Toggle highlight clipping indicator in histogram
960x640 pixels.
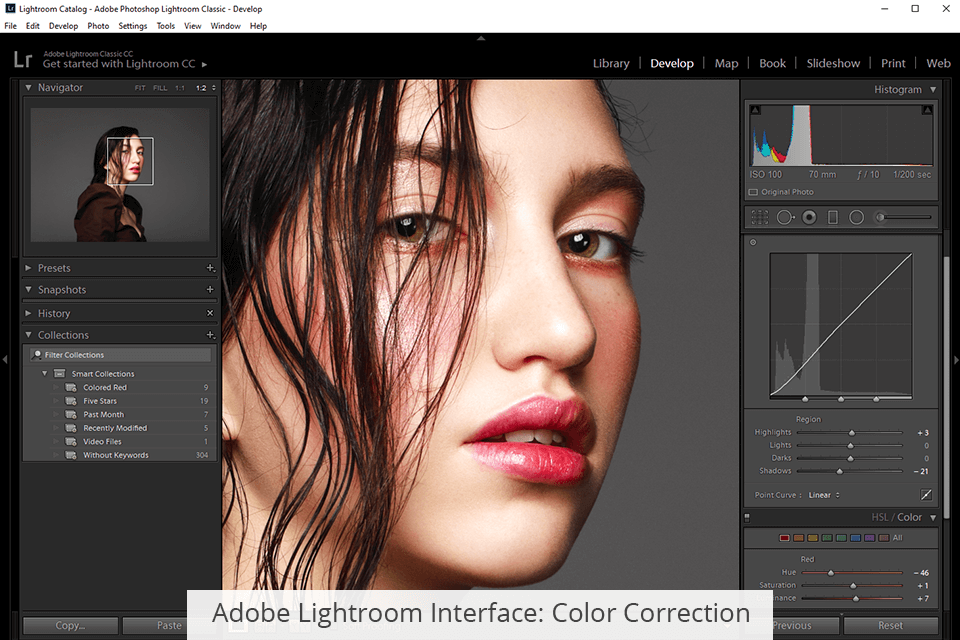928,110
